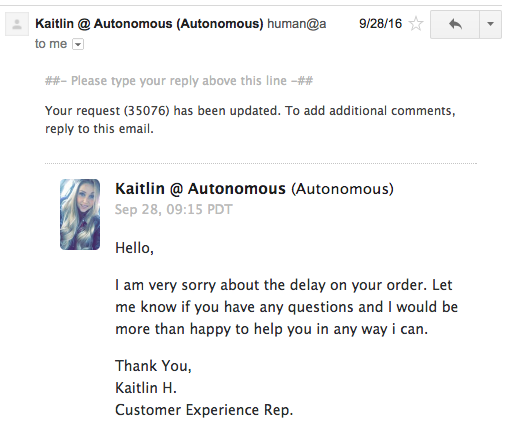This screenshot has height=435, width=510.
Task: Click the sender's default avatar icon
Action: (x=17, y=24)
